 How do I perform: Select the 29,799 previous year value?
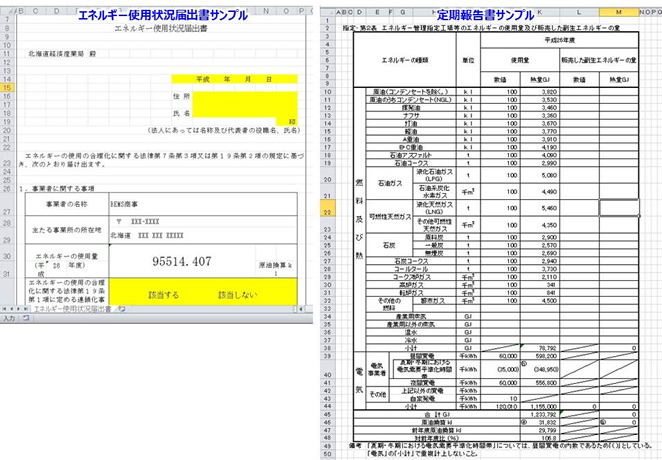point(540,430)
